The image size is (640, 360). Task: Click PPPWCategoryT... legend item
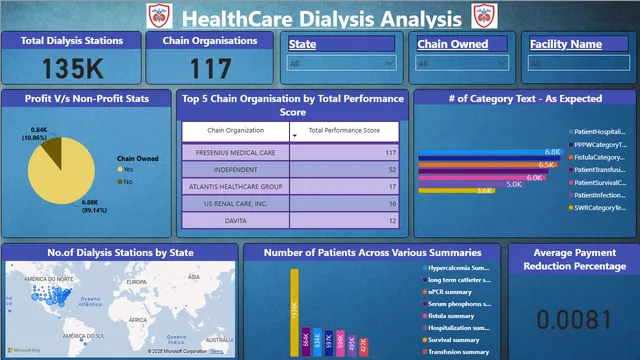(x=597, y=145)
